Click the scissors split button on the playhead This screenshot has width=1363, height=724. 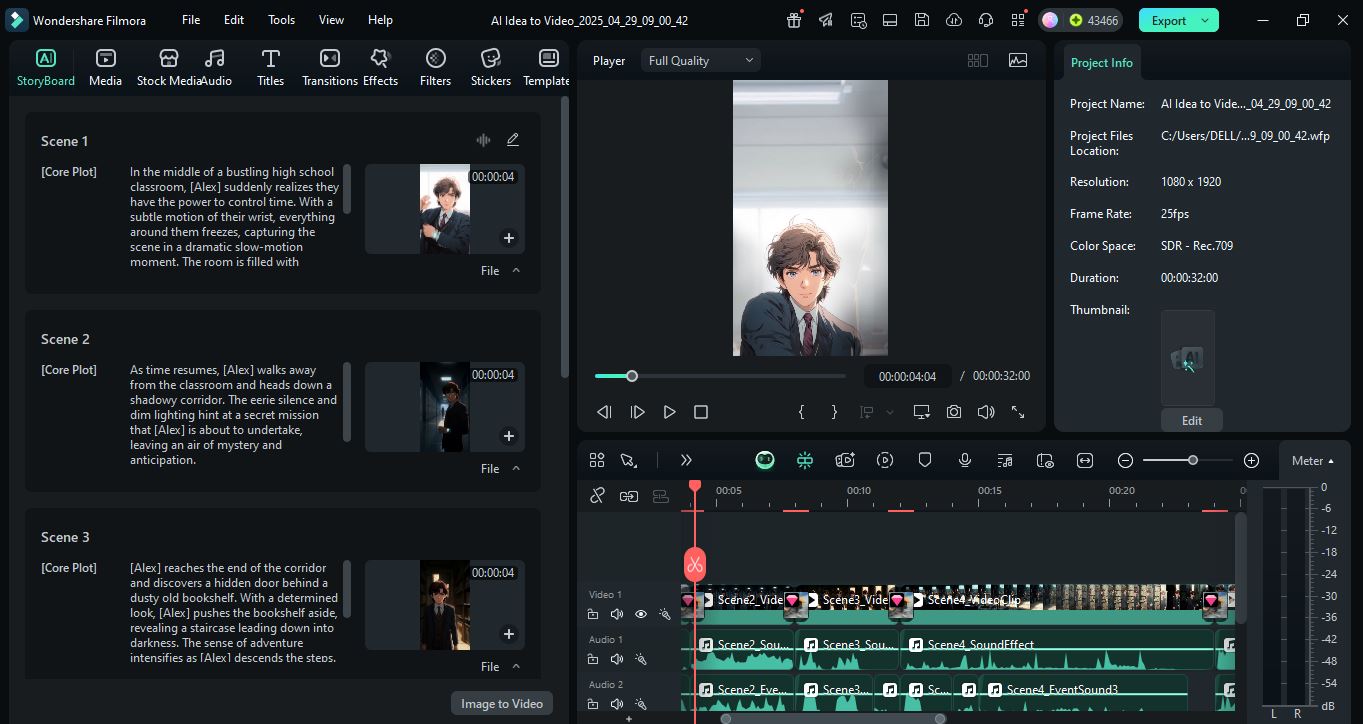point(695,564)
